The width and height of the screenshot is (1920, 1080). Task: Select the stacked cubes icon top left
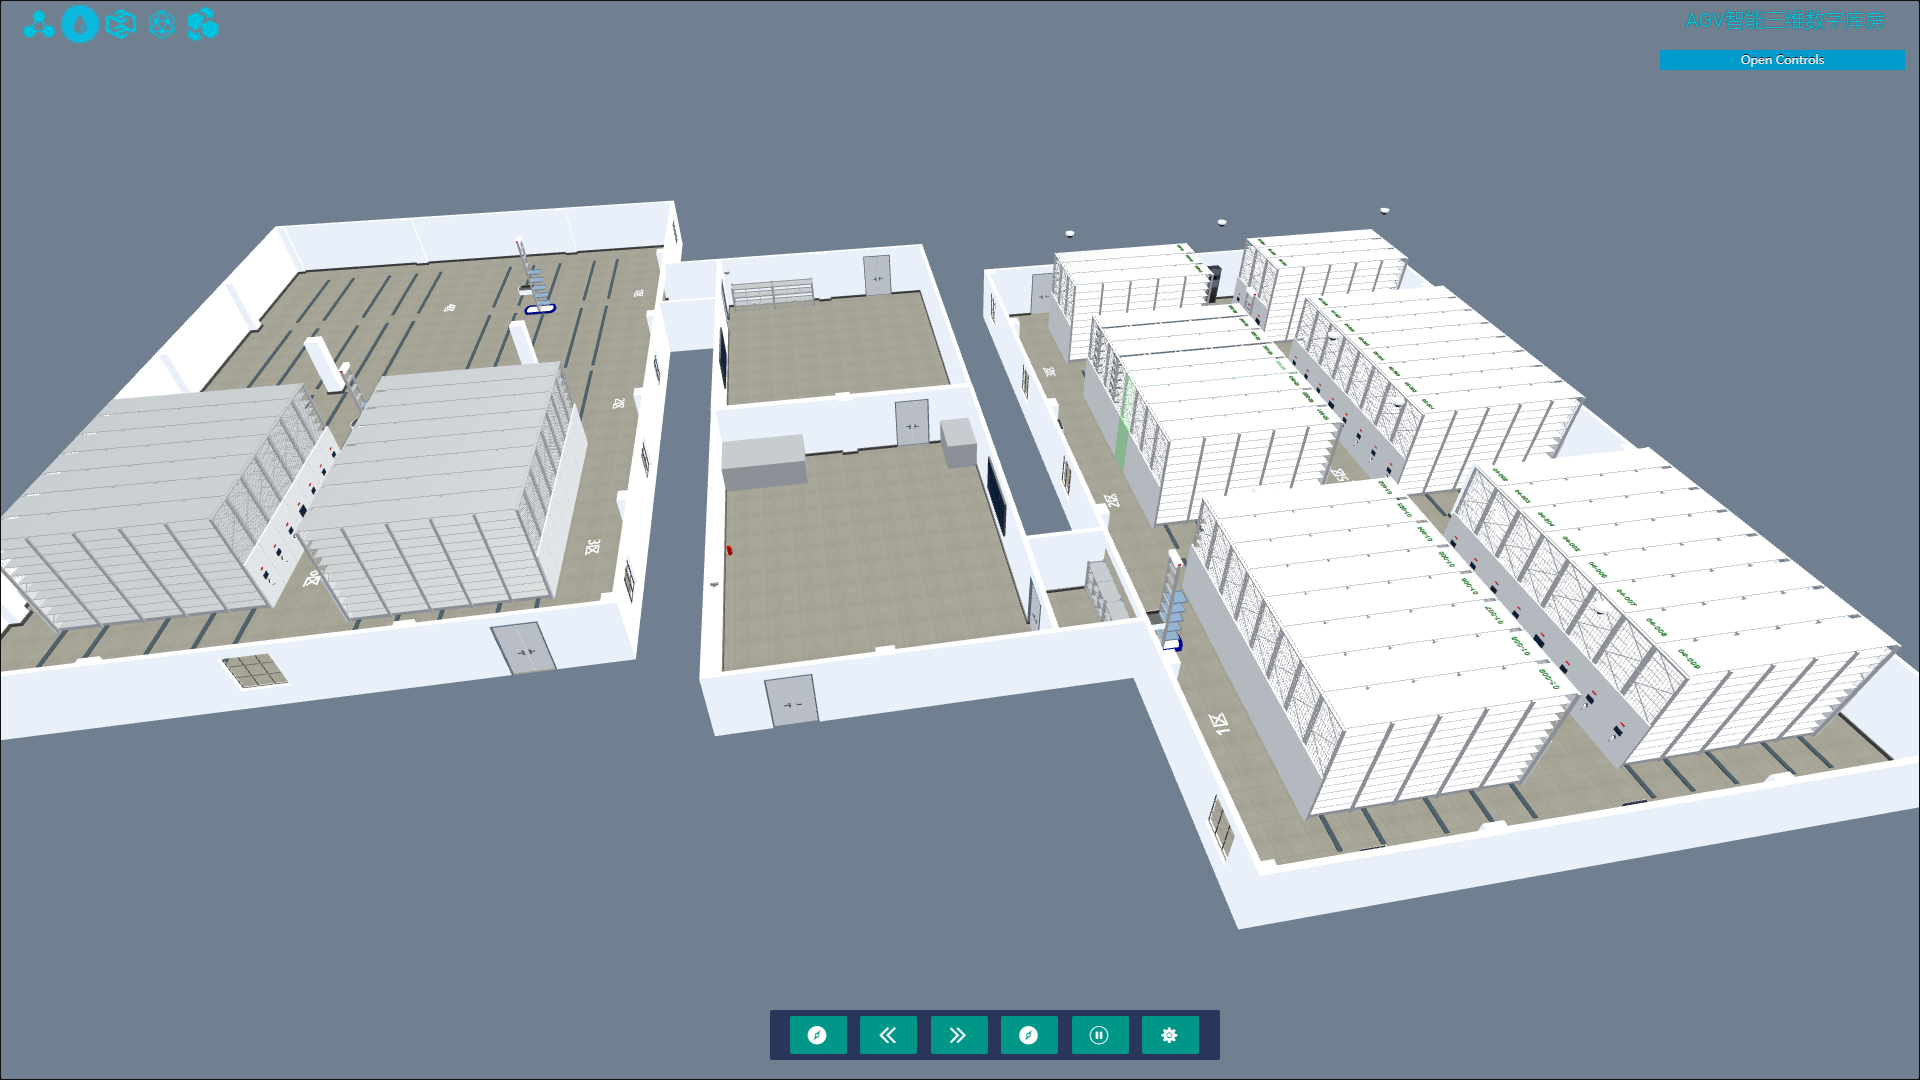204,25
